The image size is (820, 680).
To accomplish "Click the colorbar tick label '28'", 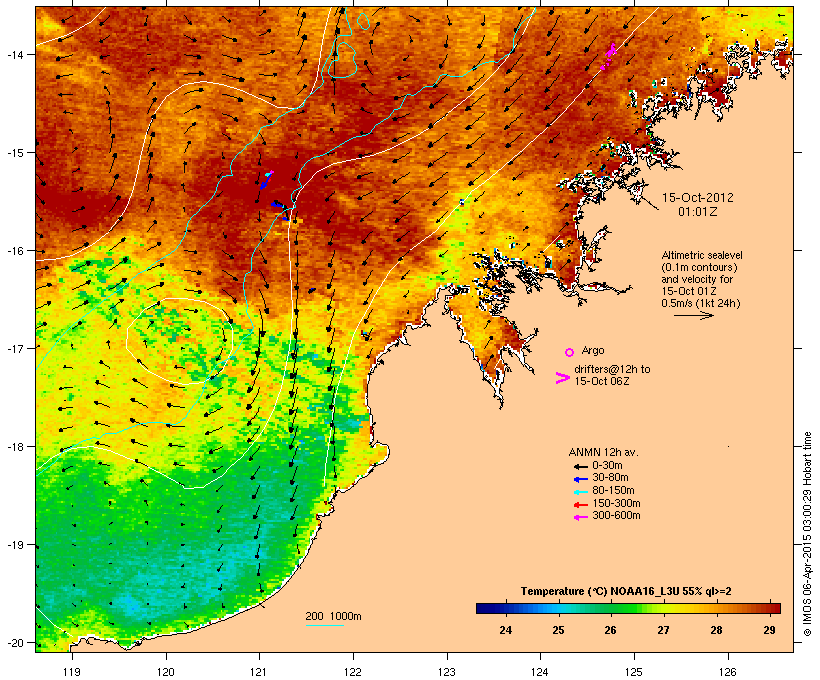I will 716,630.
